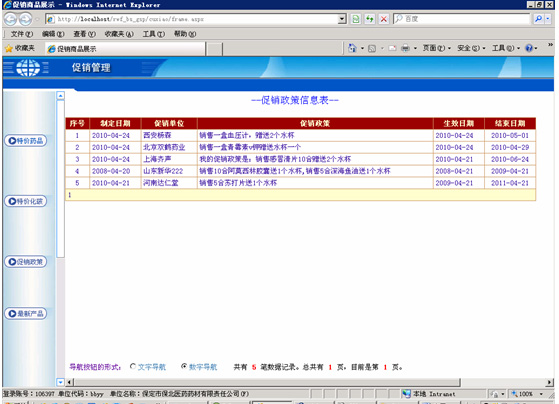559x404 pixels.
Task: Open the 收藏夹 menu in menu bar
Action: click(119, 34)
